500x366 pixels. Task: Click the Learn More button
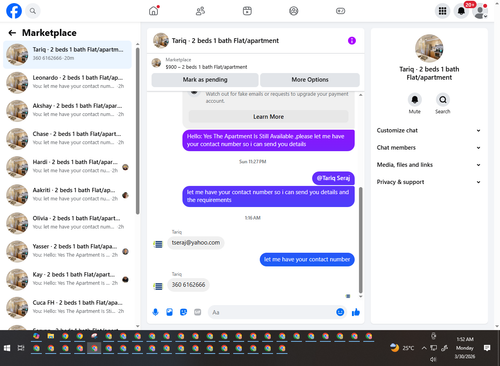[x=268, y=117]
